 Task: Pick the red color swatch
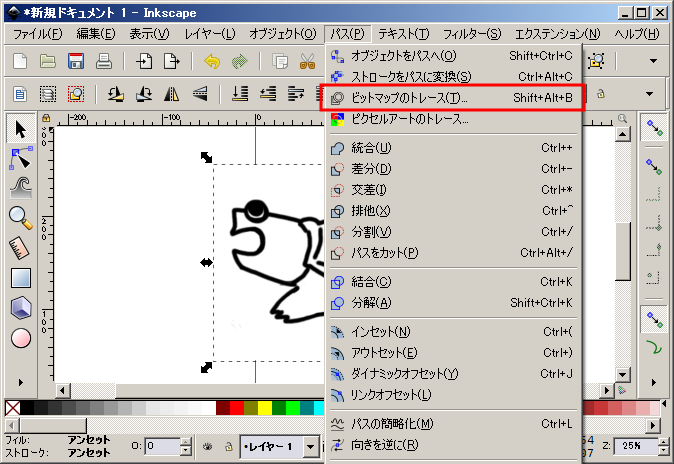click(236, 408)
